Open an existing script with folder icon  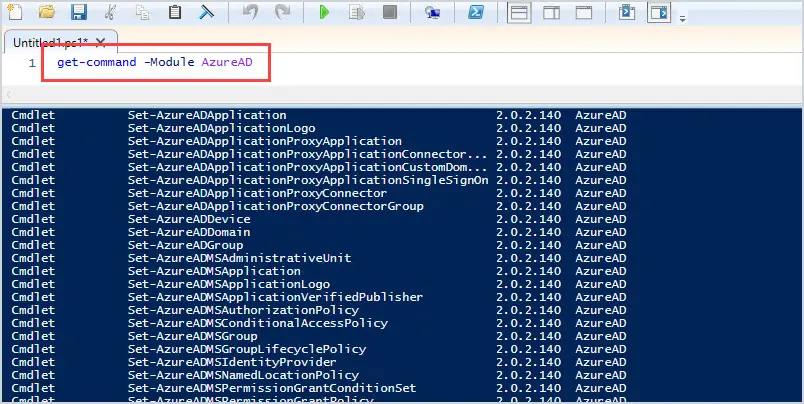point(47,11)
